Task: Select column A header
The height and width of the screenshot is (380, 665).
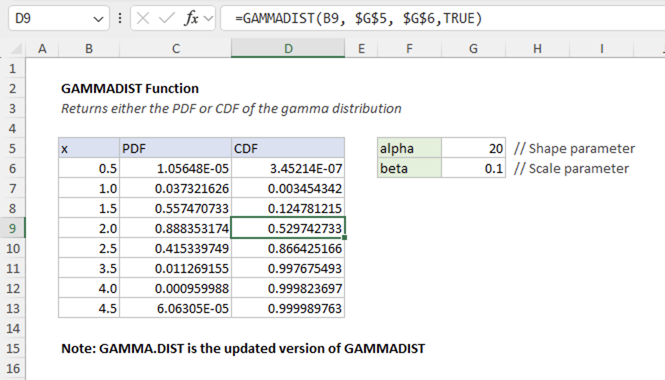Action: click(42, 49)
